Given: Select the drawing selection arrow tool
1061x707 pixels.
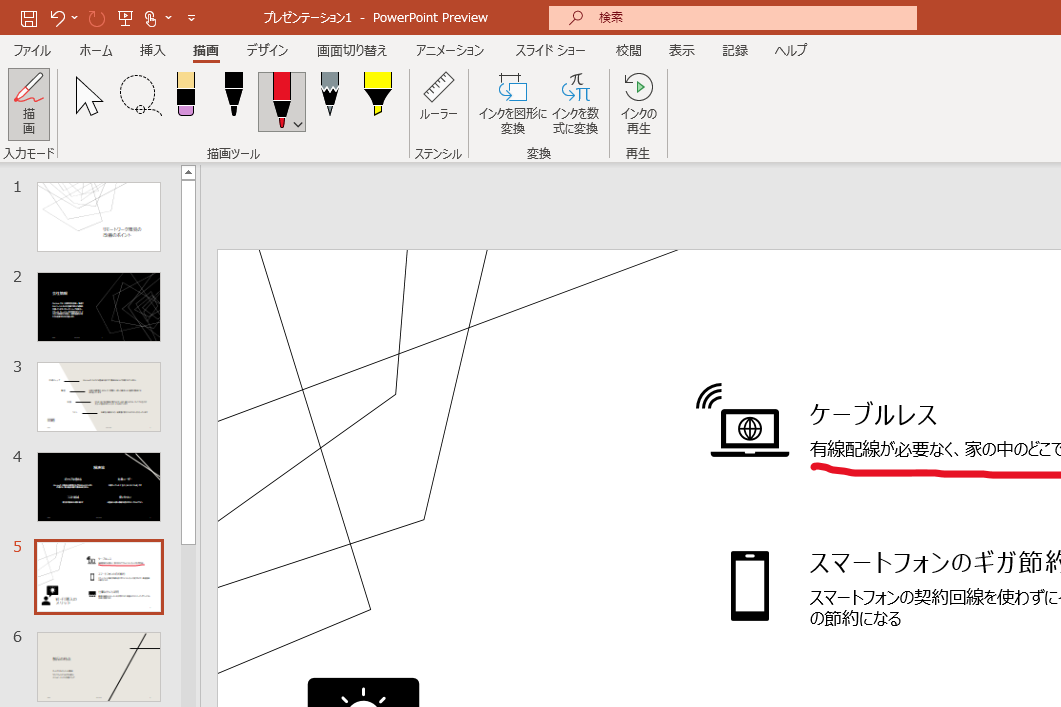Looking at the screenshot, I should tap(87, 95).
